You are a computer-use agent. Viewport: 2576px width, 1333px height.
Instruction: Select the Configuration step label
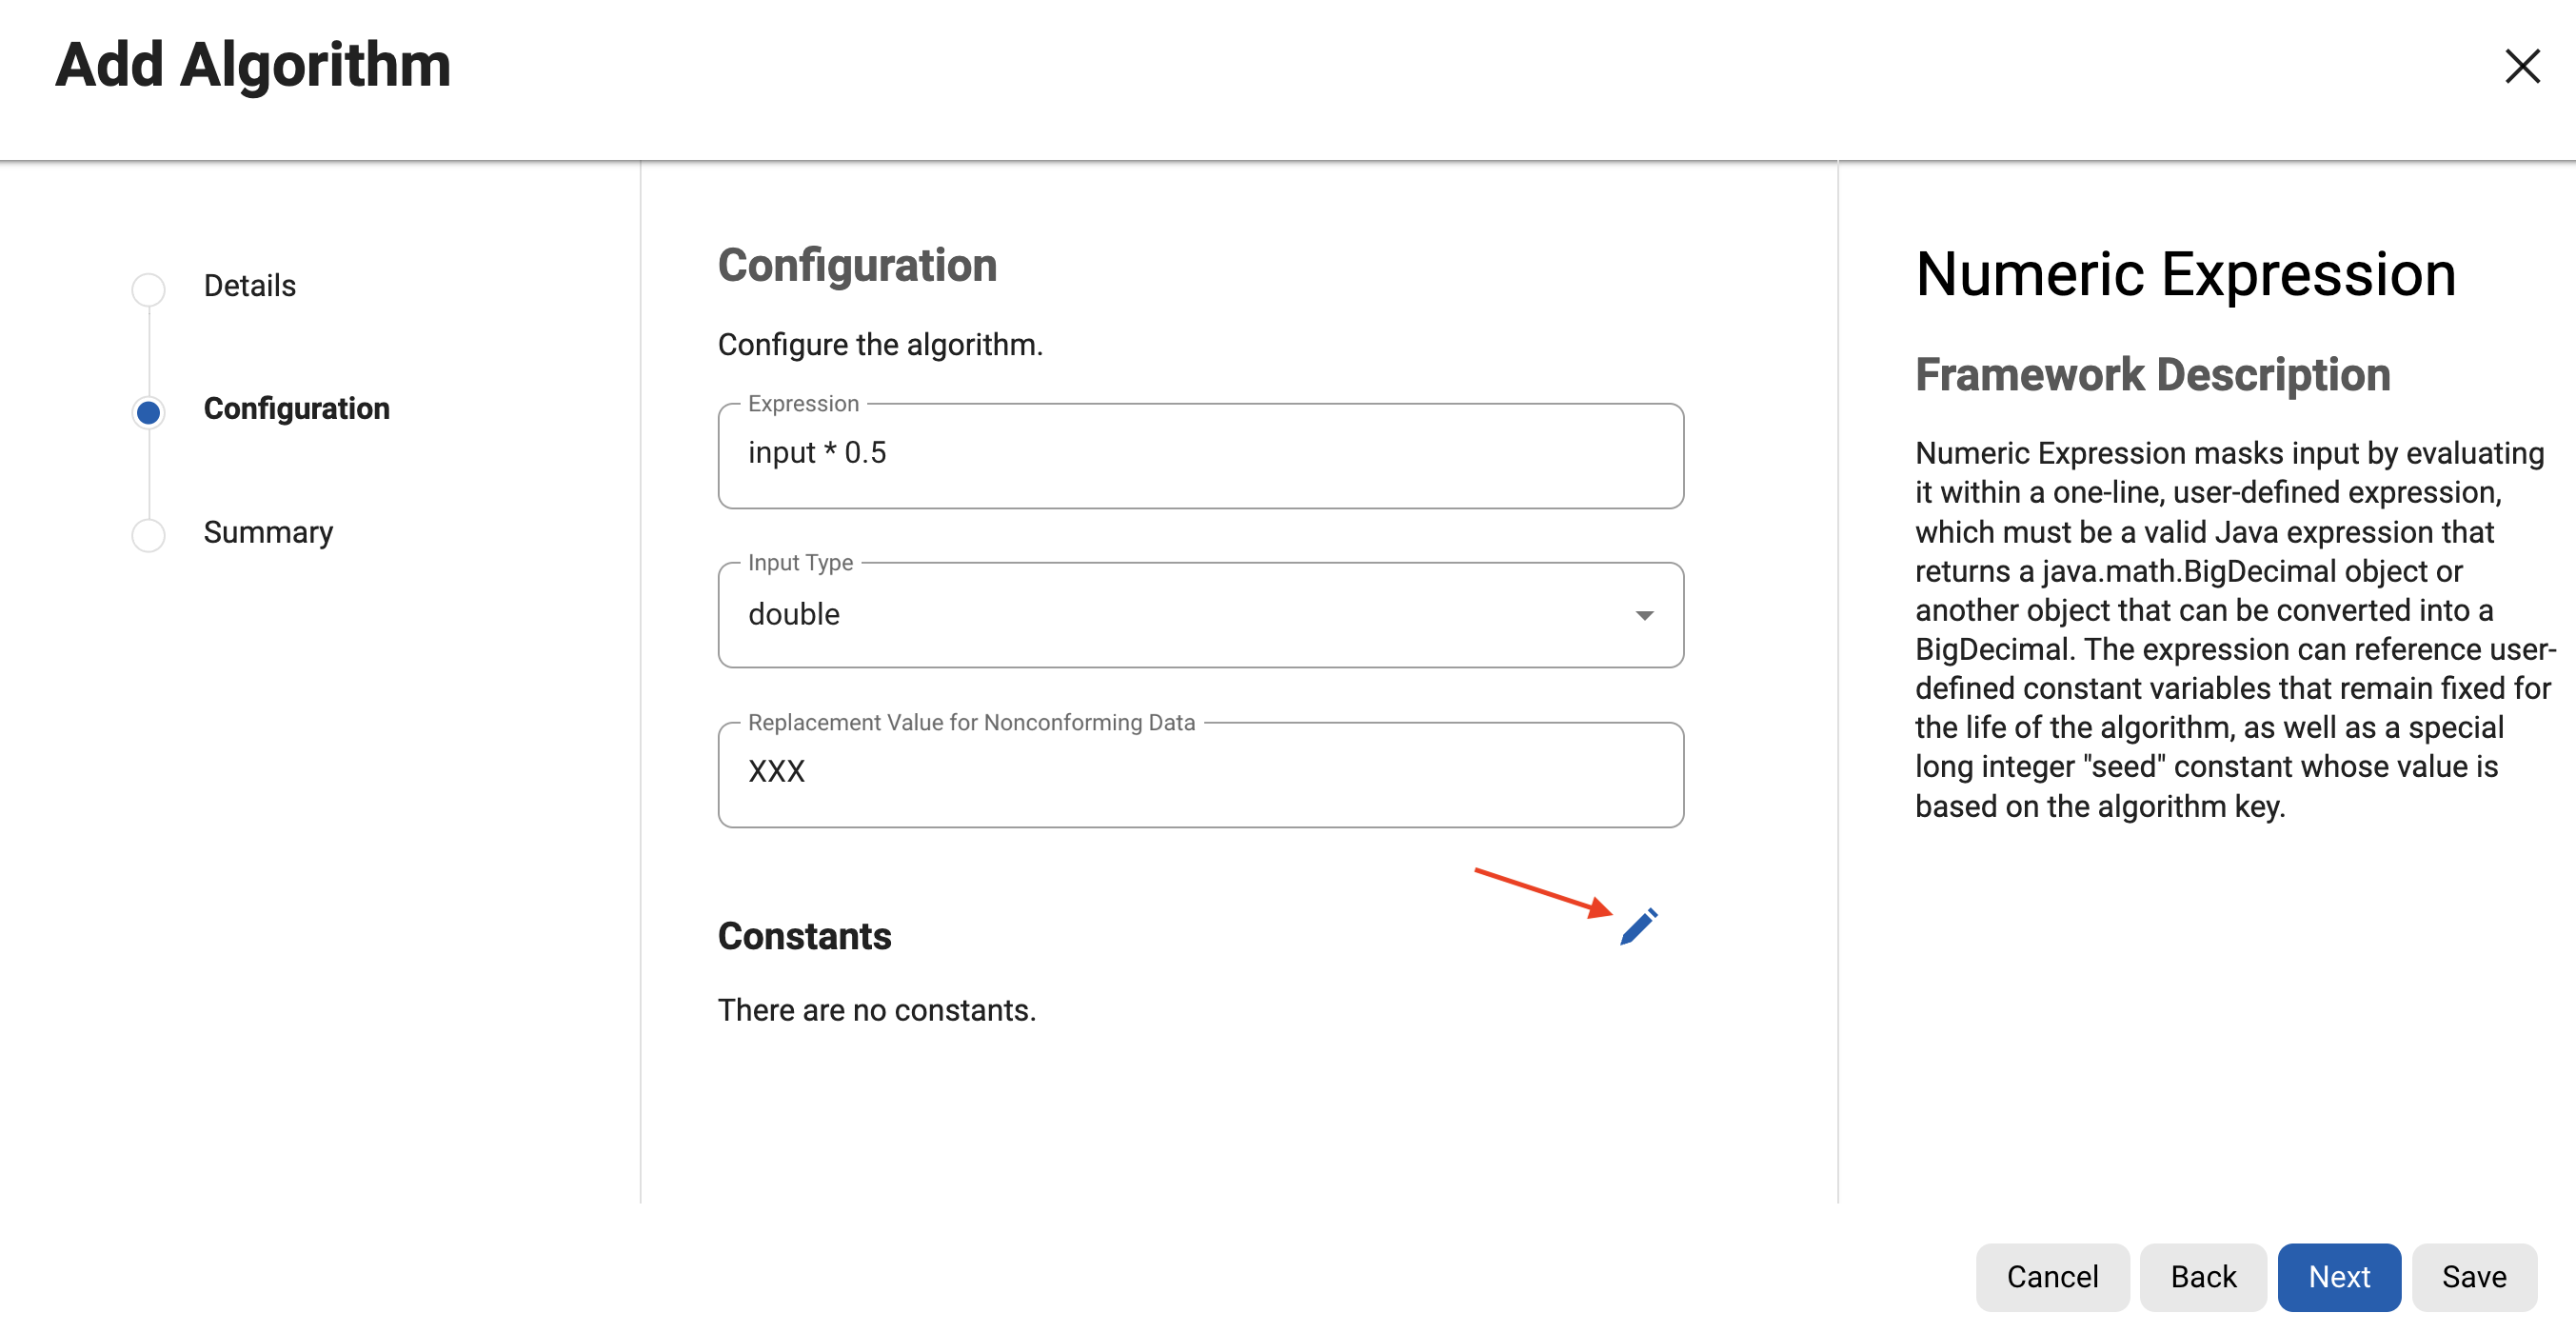click(296, 409)
